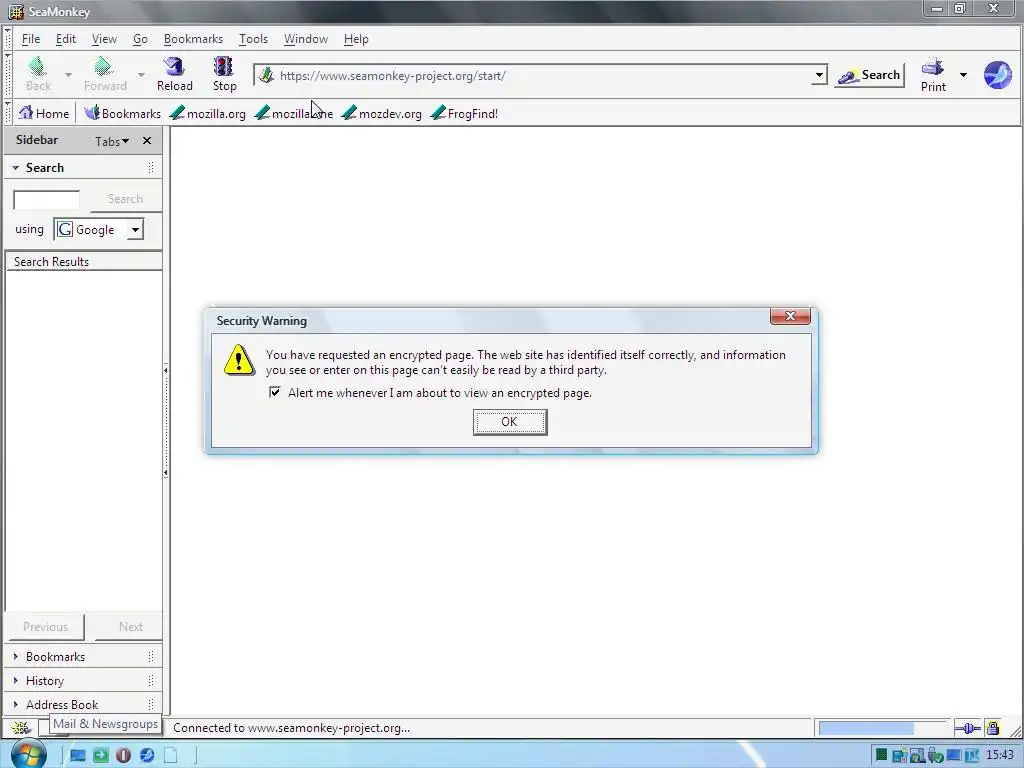Viewport: 1024px width, 768px height.
Task: Go to the Home page
Action: 44,113
